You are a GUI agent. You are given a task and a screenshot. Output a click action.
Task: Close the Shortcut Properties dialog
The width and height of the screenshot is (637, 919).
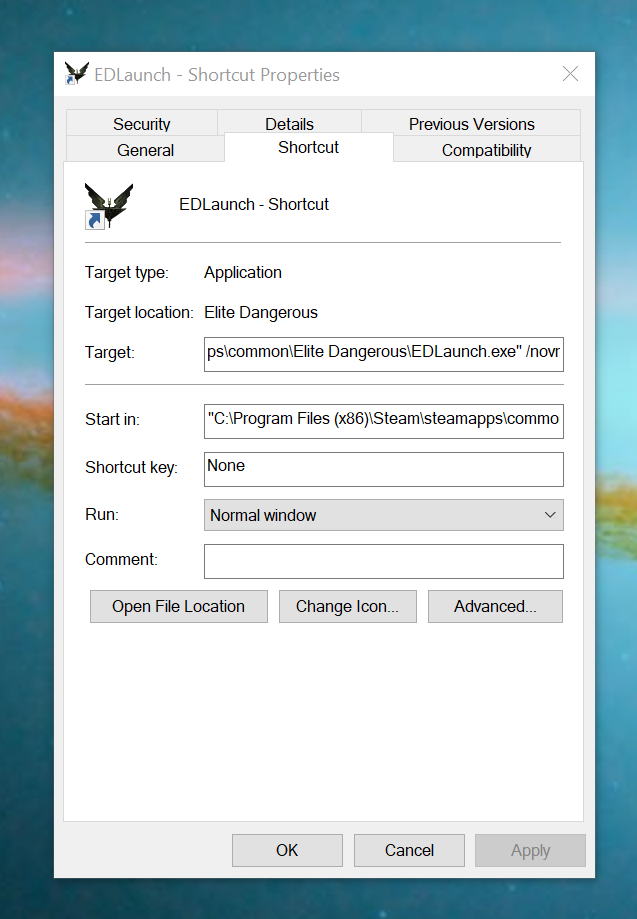click(x=570, y=74)
